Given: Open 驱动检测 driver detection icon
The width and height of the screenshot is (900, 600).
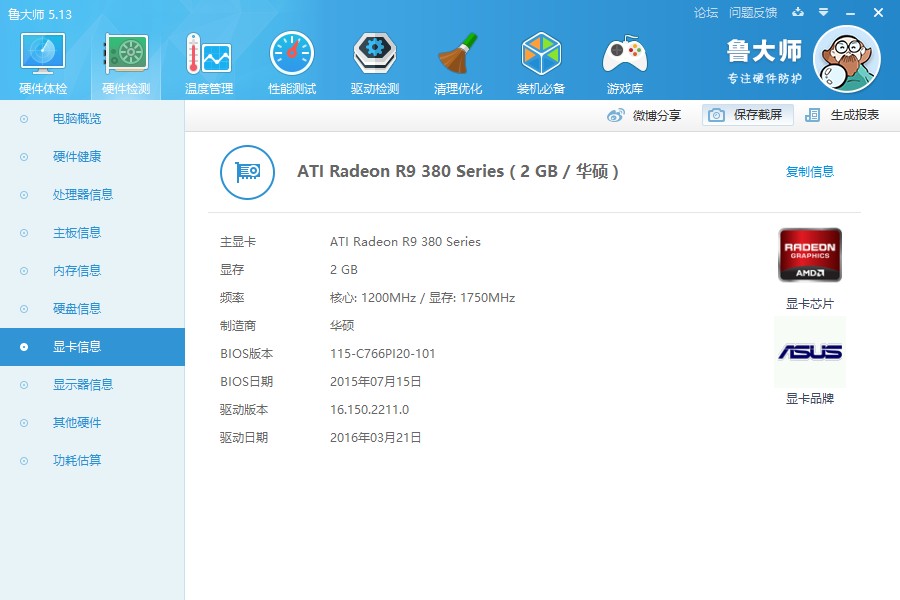Looking at the screenshot, I should pyautogui.click(x=375, y=53).
